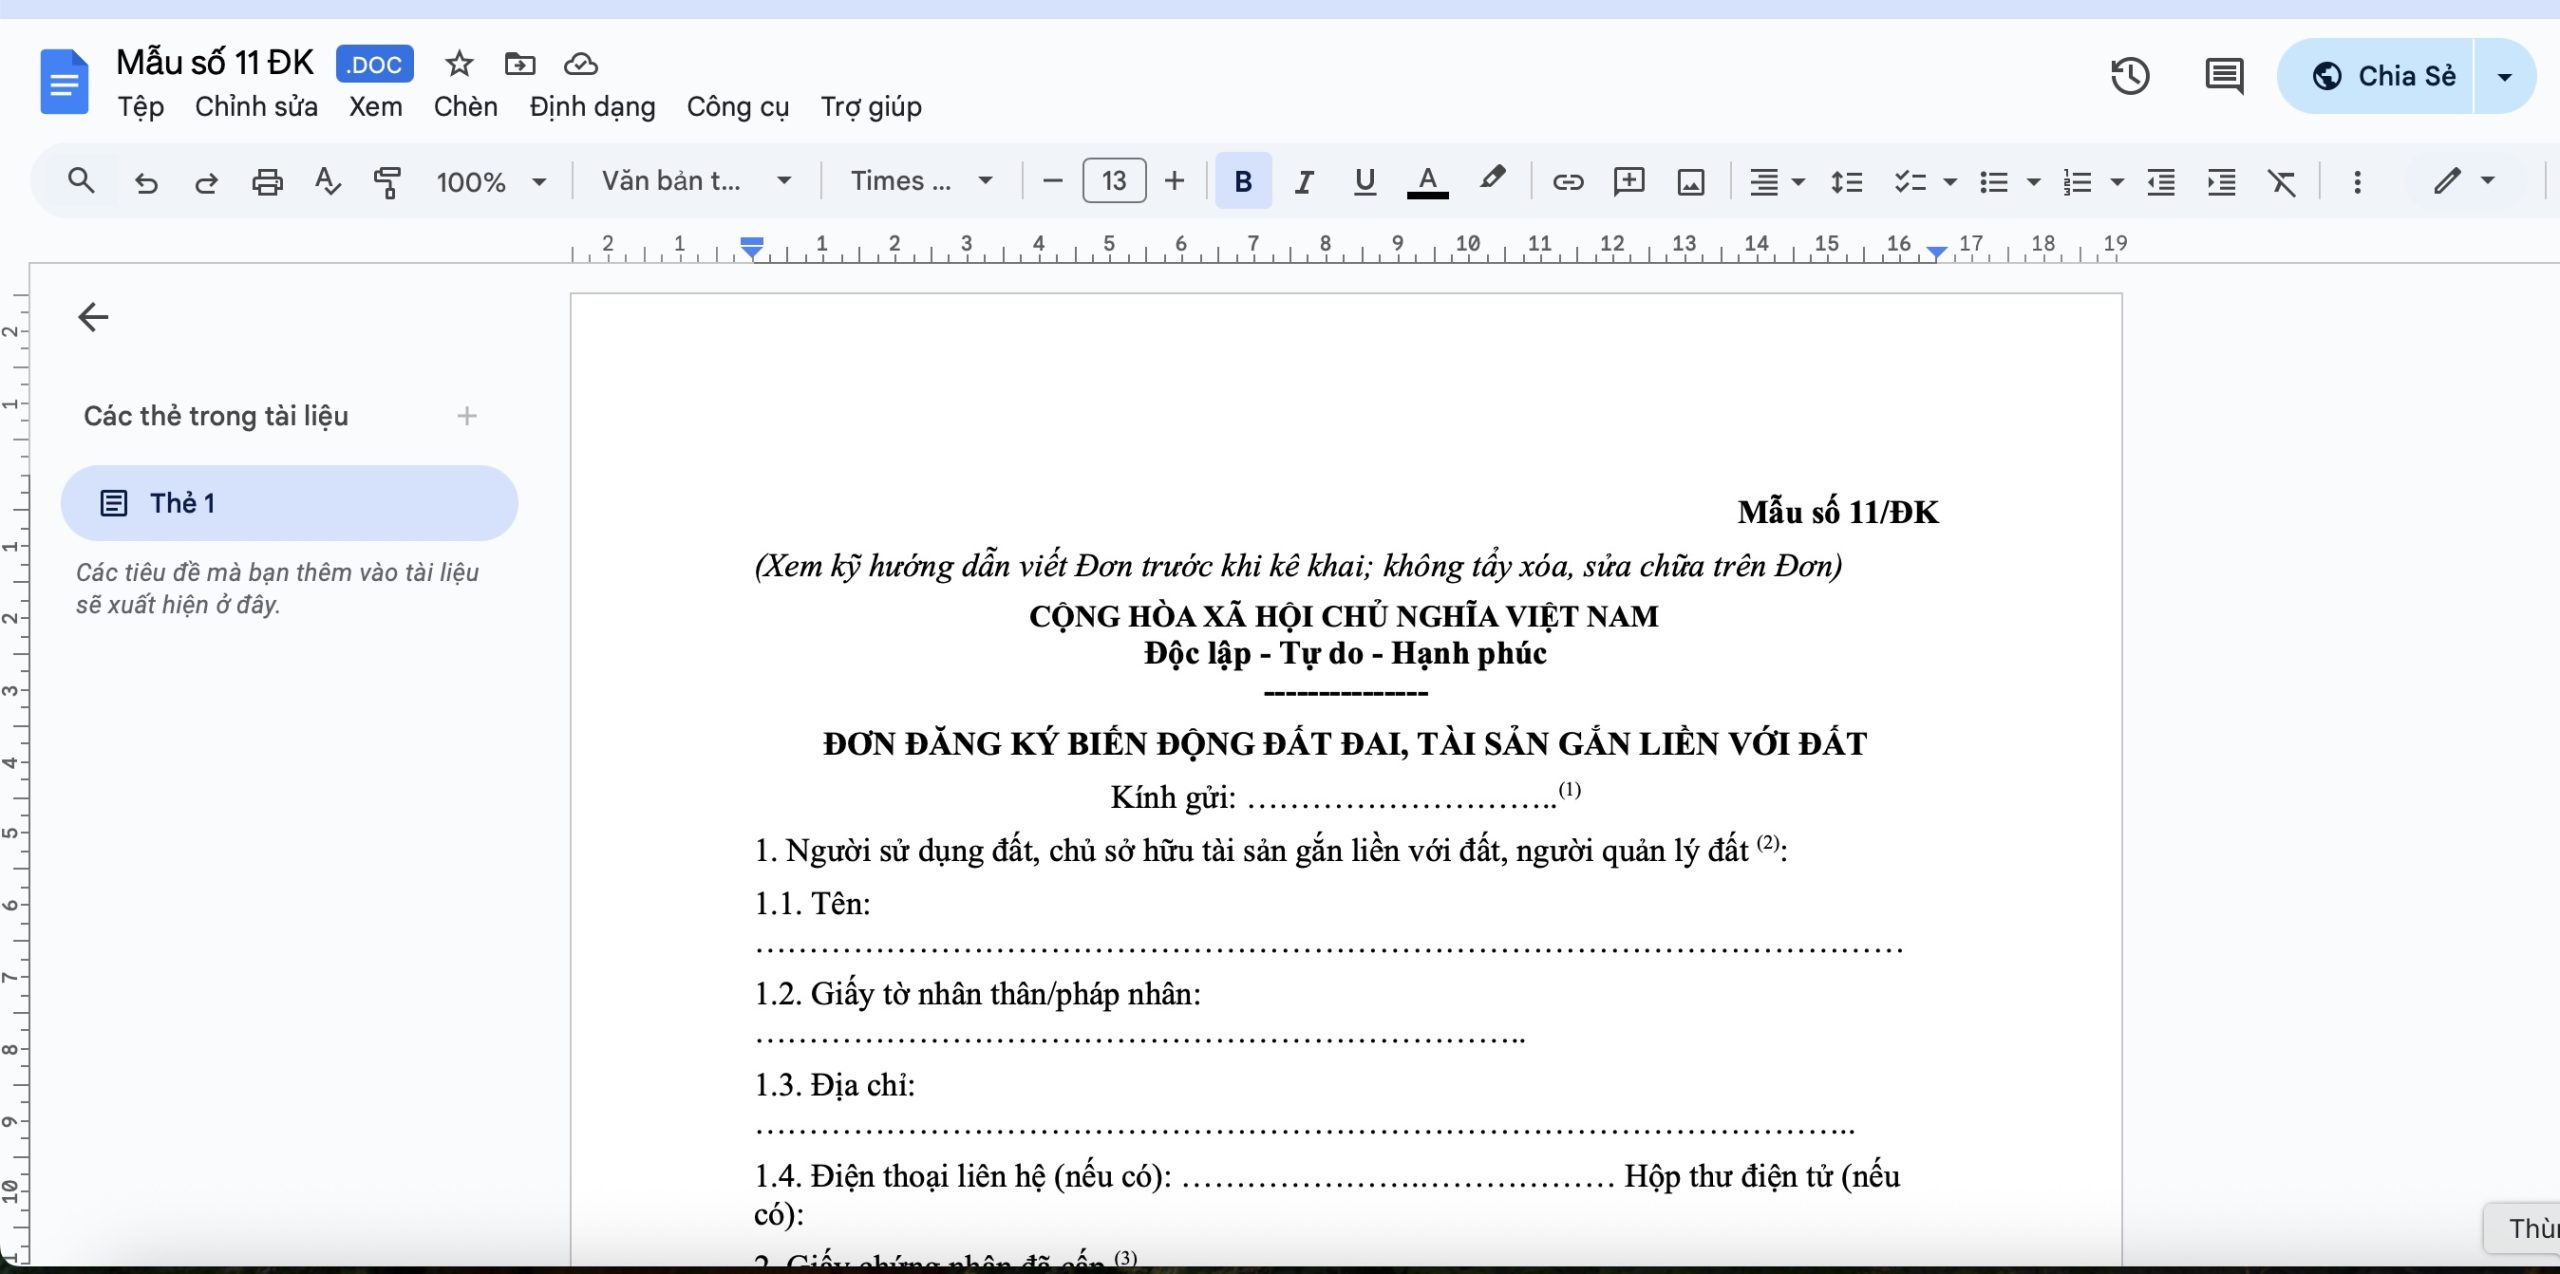The height and width of the screenshot is (1274, 2560).
Task: Toggle bold formatting
Action: coord(1243,182)
